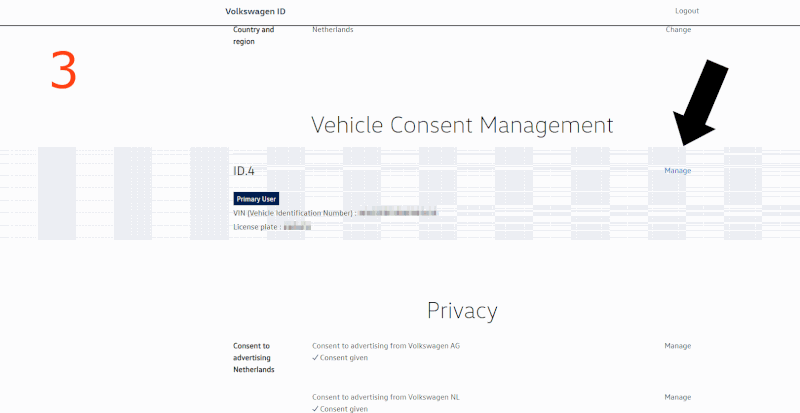Click 'Consent given' status under Volkswagen NL
Screen dimensions: 800x413
[x=340, y=409]
